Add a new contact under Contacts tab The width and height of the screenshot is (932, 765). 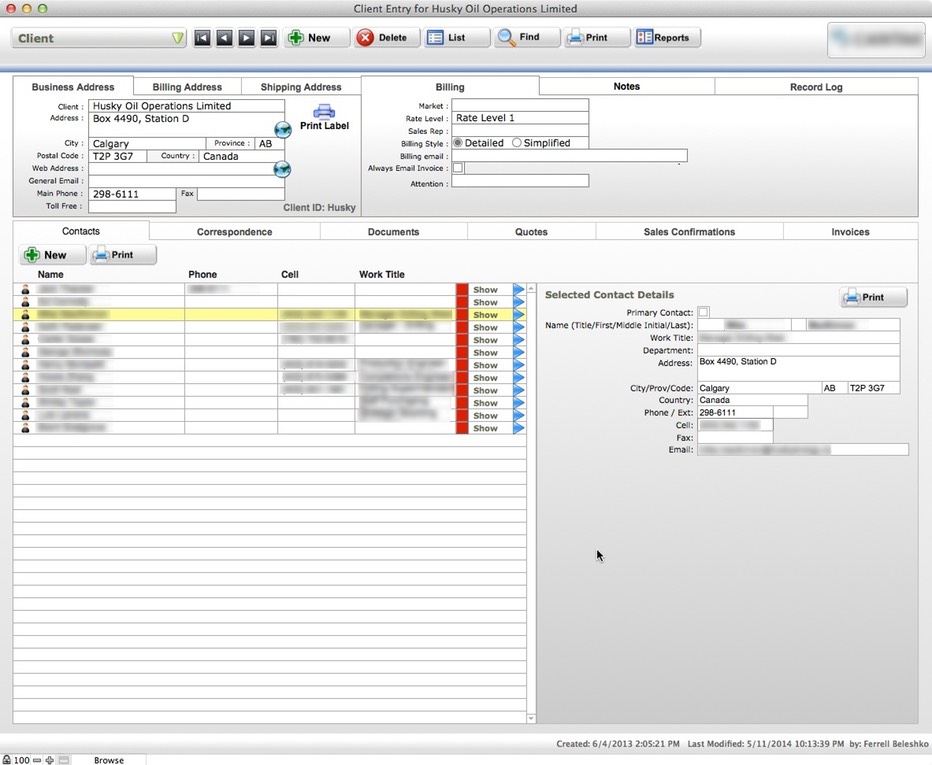[x=52, y=255]
